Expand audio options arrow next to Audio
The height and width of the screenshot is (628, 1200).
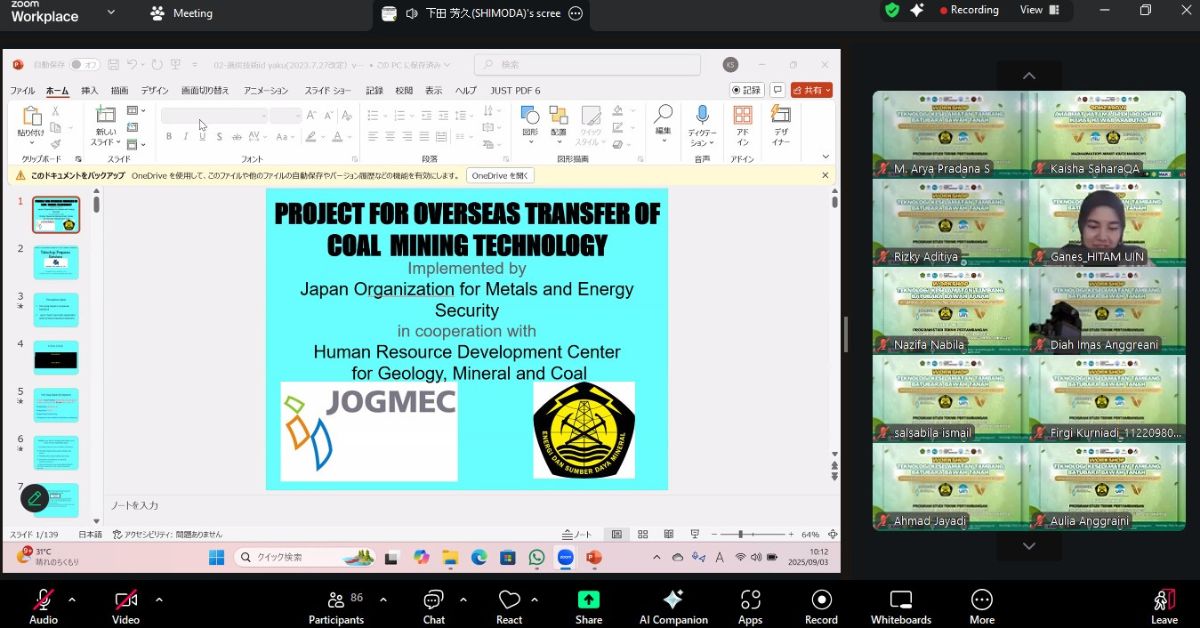click(x=72, y=600)
